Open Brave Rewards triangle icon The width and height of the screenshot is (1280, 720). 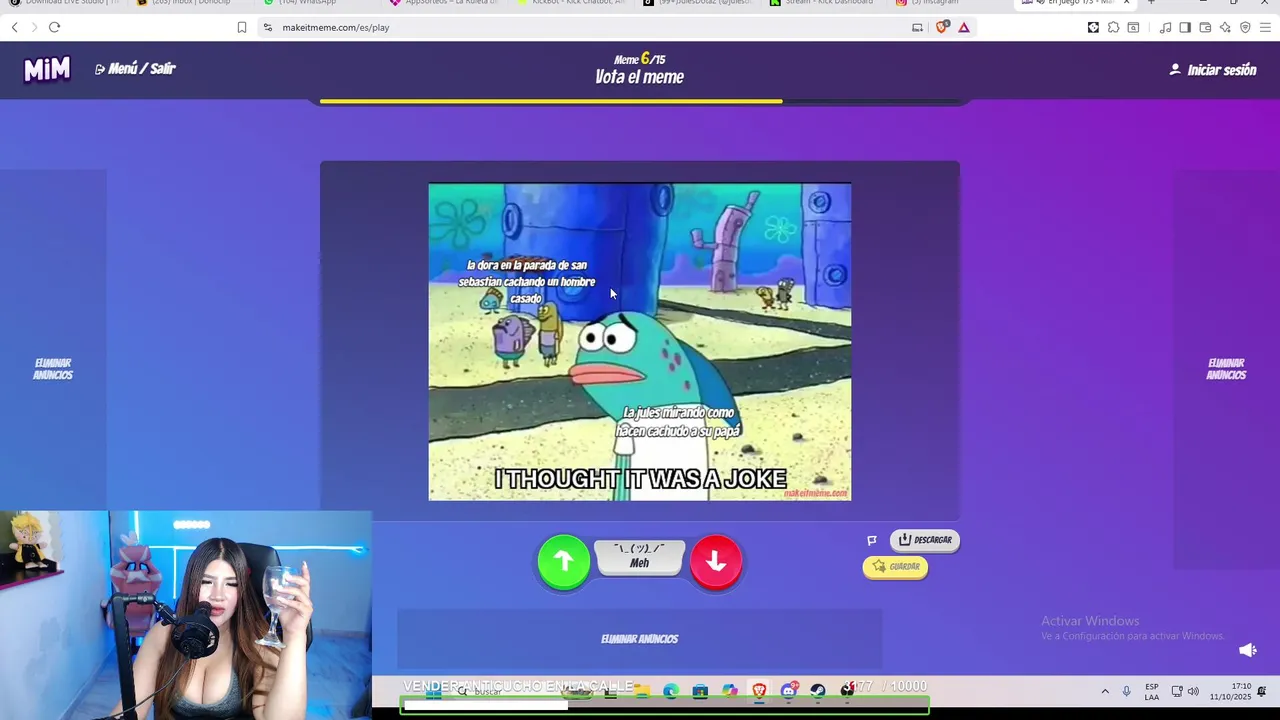tap(964, 27)
